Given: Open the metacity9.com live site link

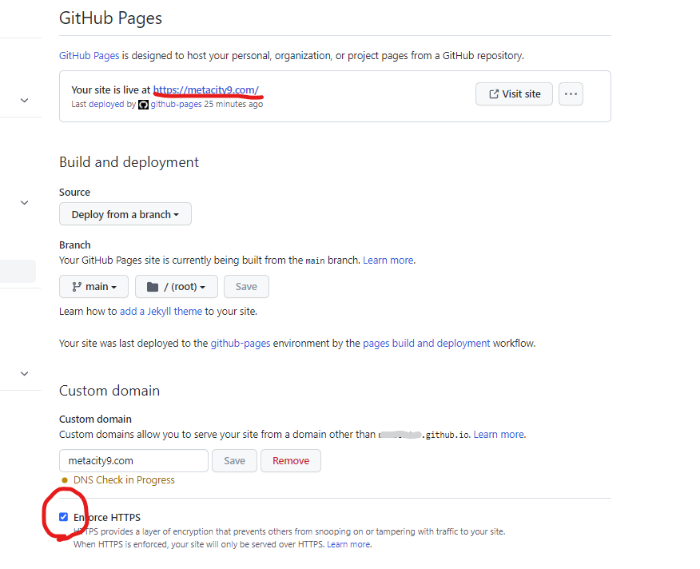Looking at the screenshot, I should (205, 90).
